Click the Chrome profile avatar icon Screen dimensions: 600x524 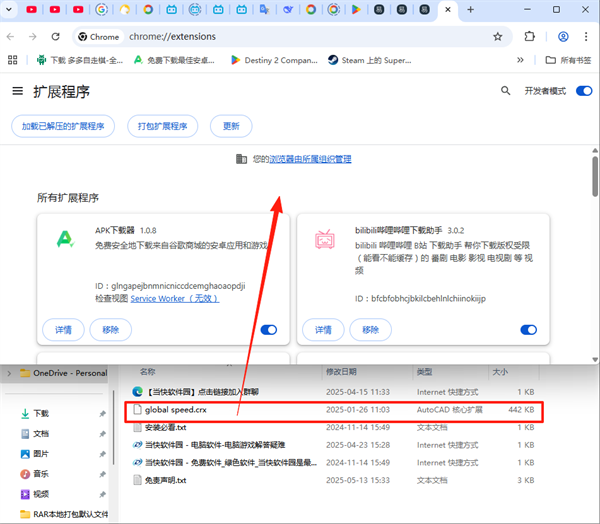(563, 37)
